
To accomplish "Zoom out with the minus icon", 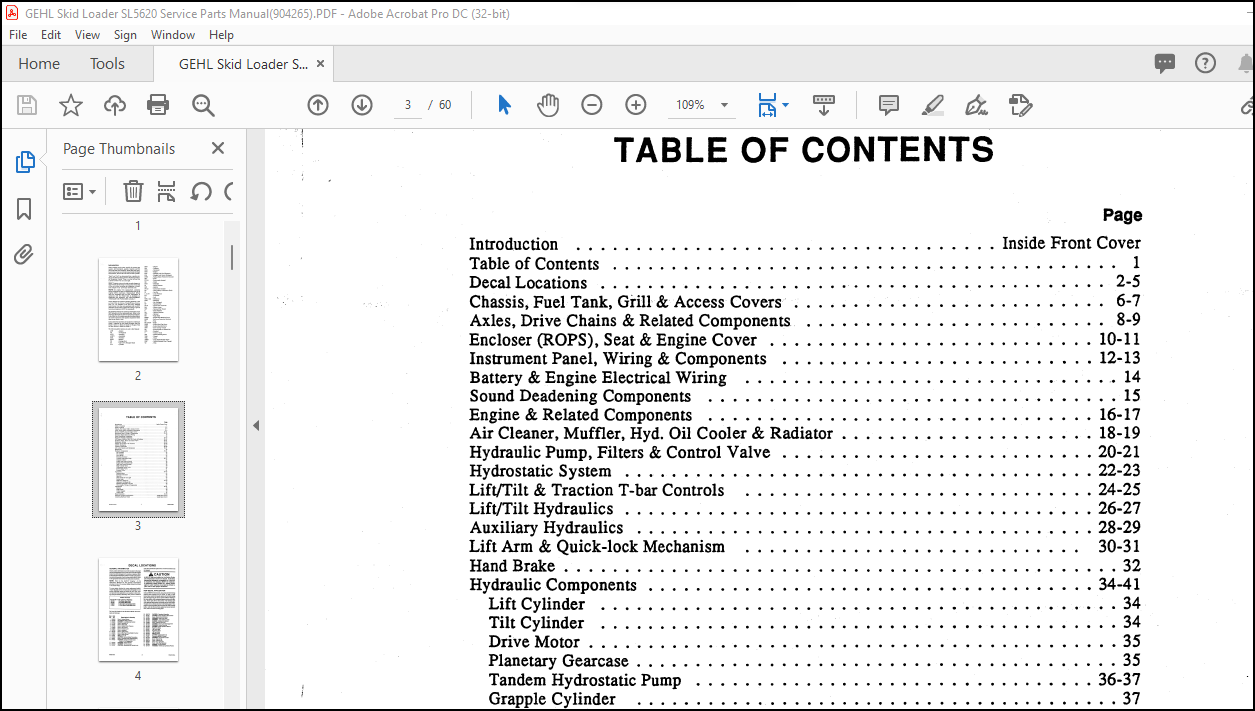I will (592, 105).
